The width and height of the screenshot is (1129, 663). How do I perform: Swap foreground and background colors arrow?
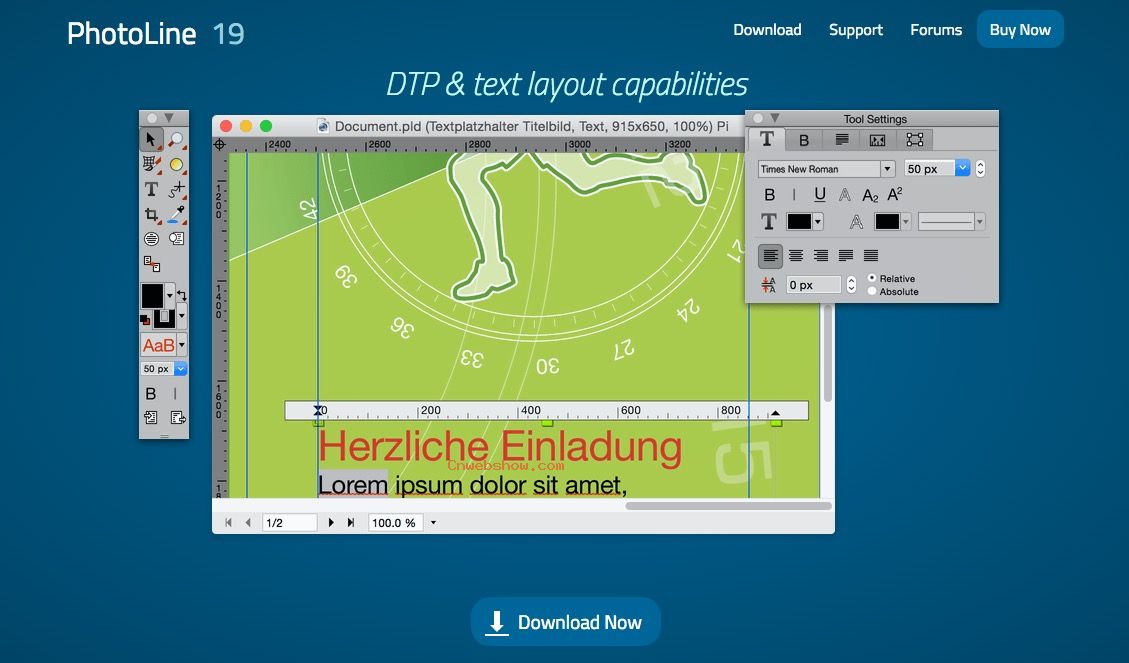pos(181,295)
